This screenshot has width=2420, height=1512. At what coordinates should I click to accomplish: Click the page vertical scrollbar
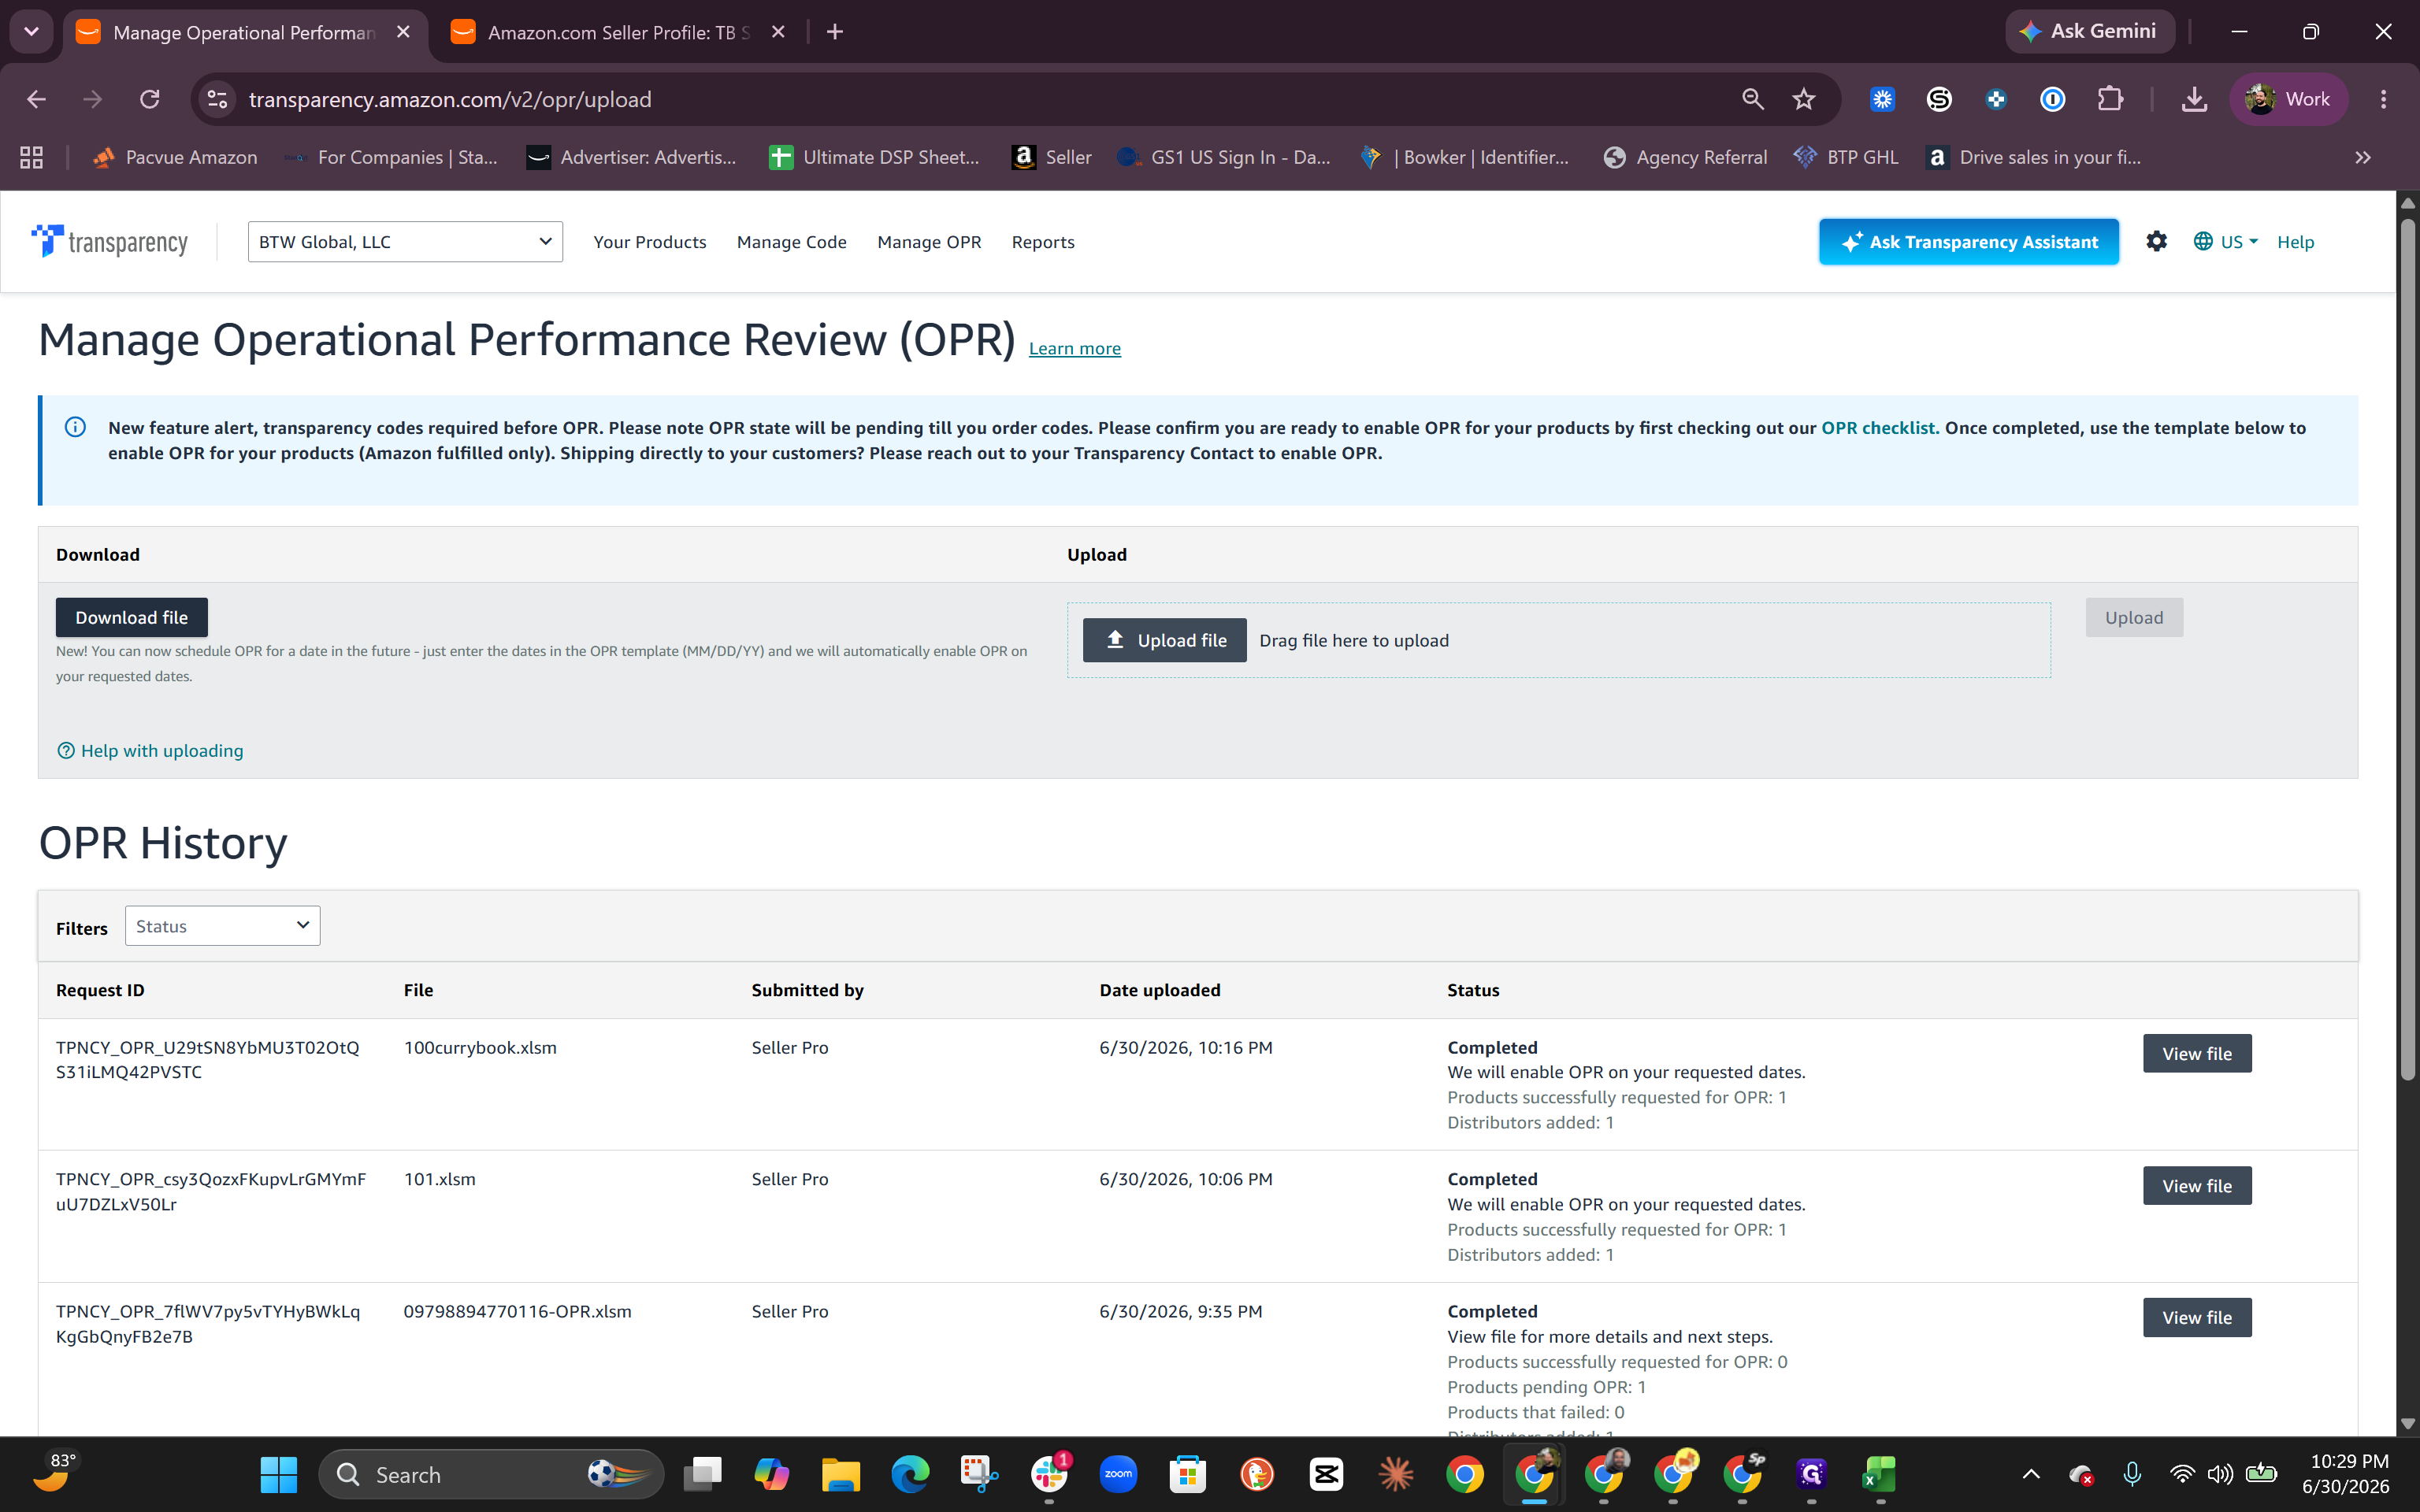coord(2407,650)
